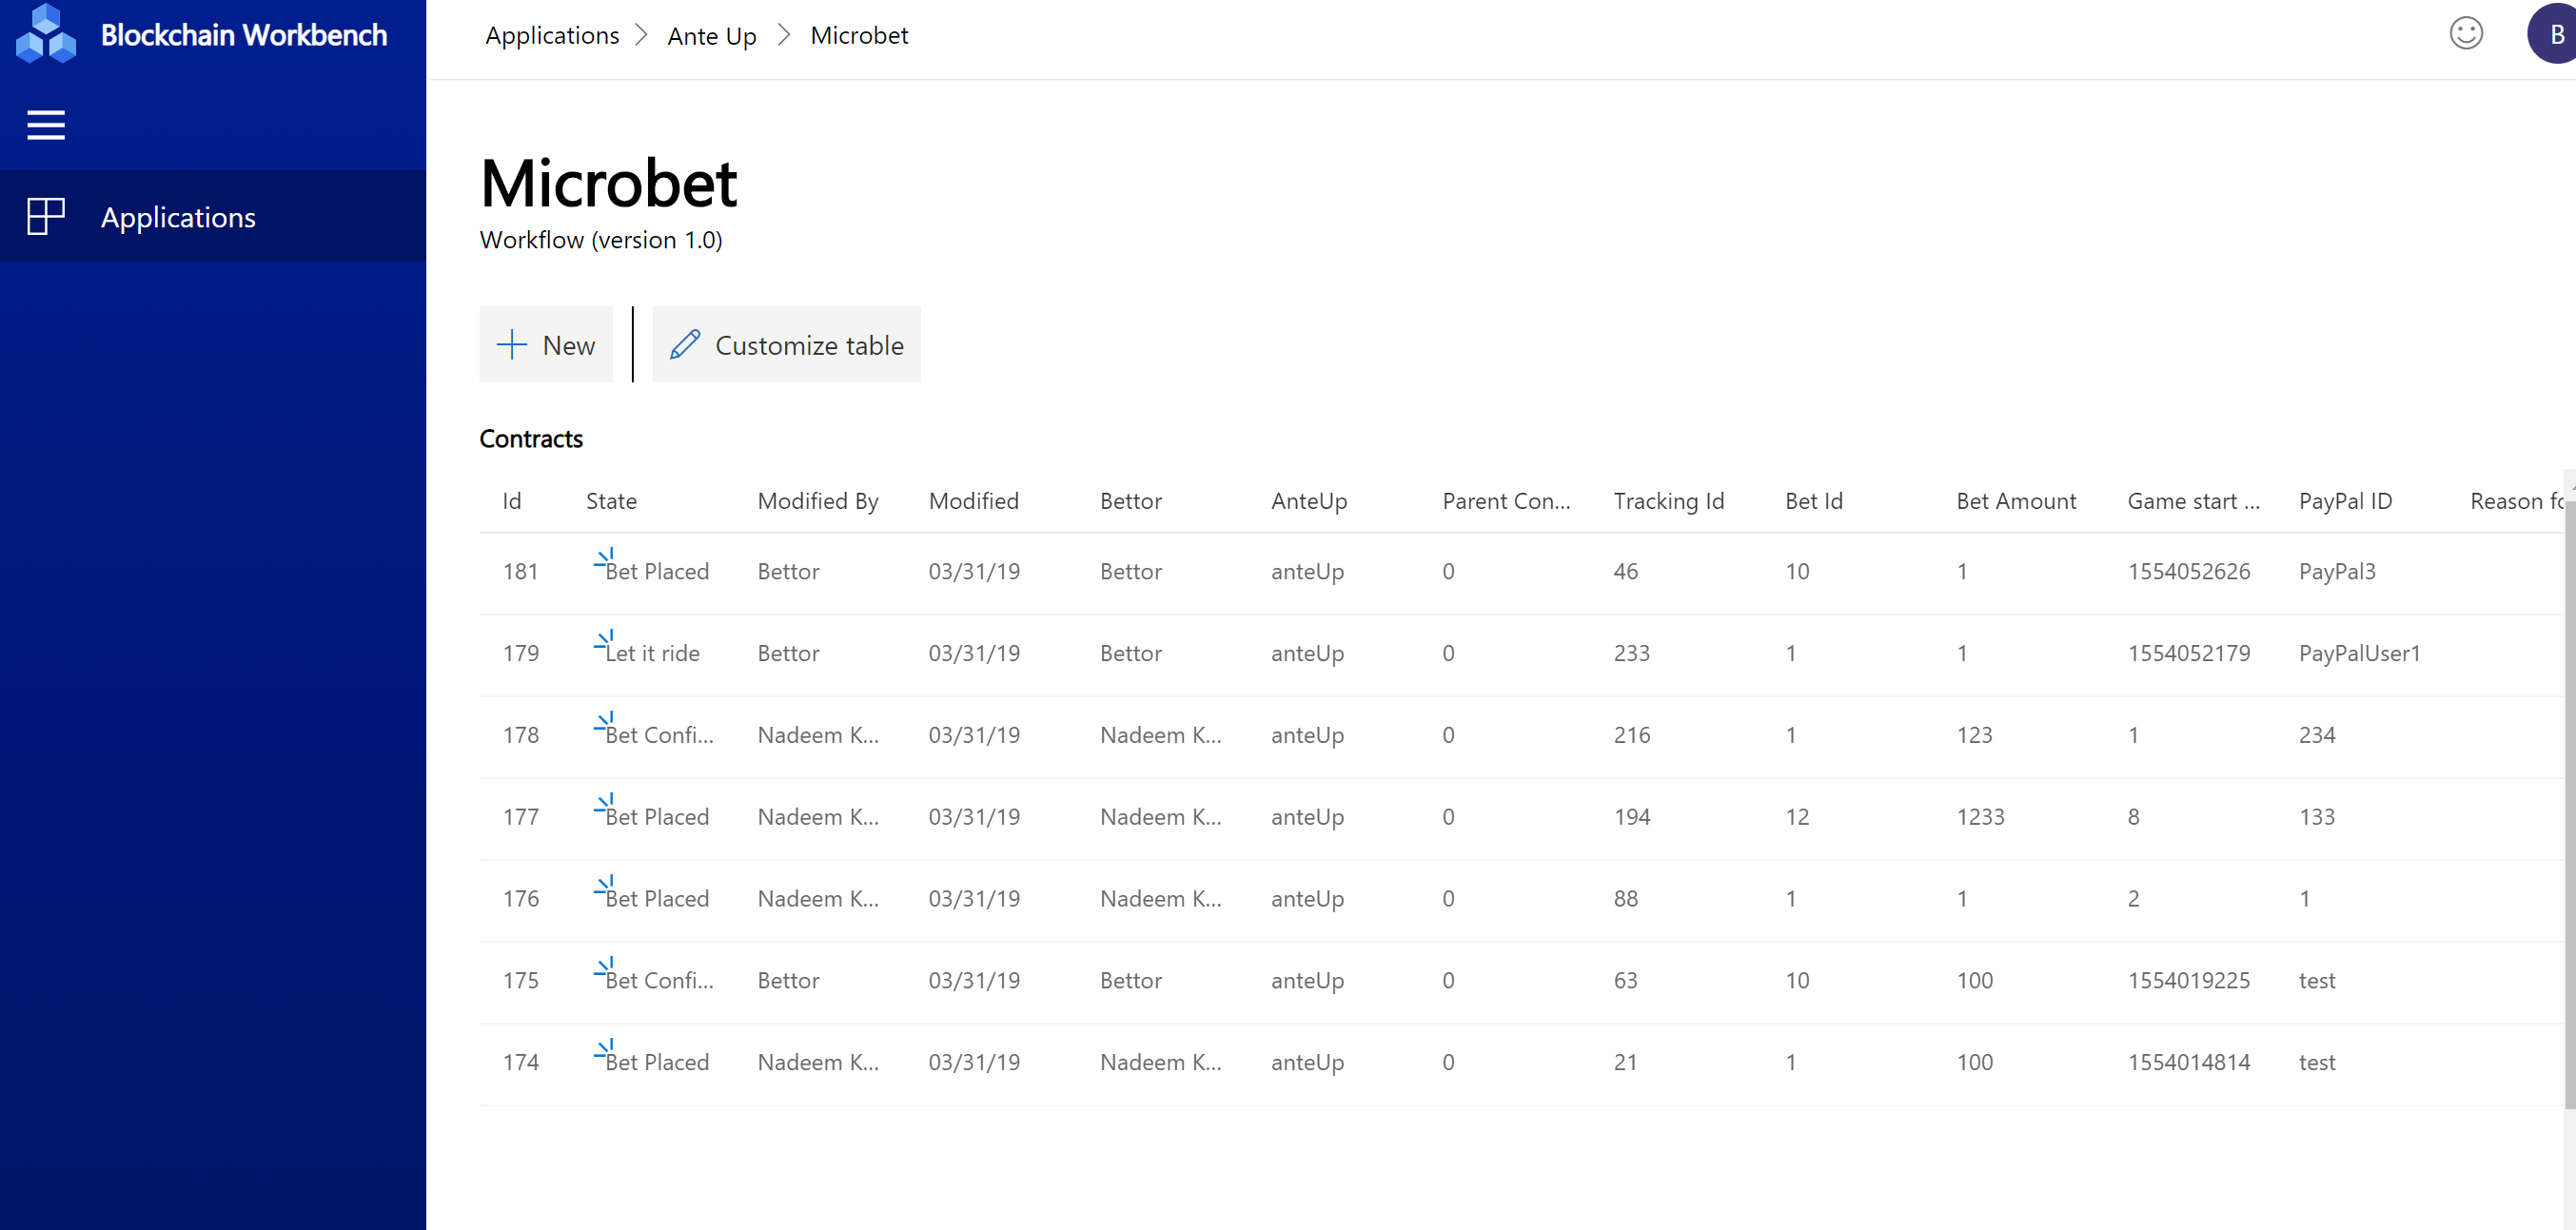Viewport: 2576px width, 1230px height.
Task: Open contract row with Id 178
Action: [x=520, y=735]
